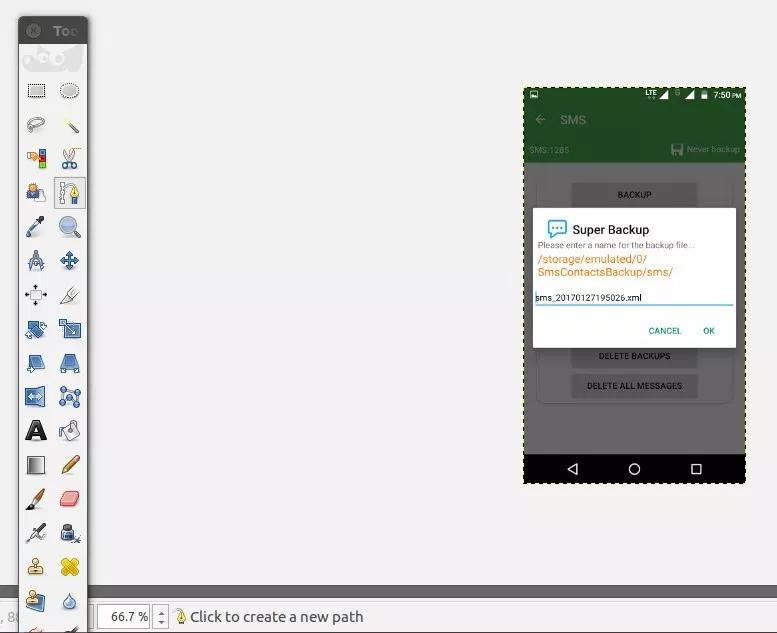Pick the Text tool

(36, 431)
